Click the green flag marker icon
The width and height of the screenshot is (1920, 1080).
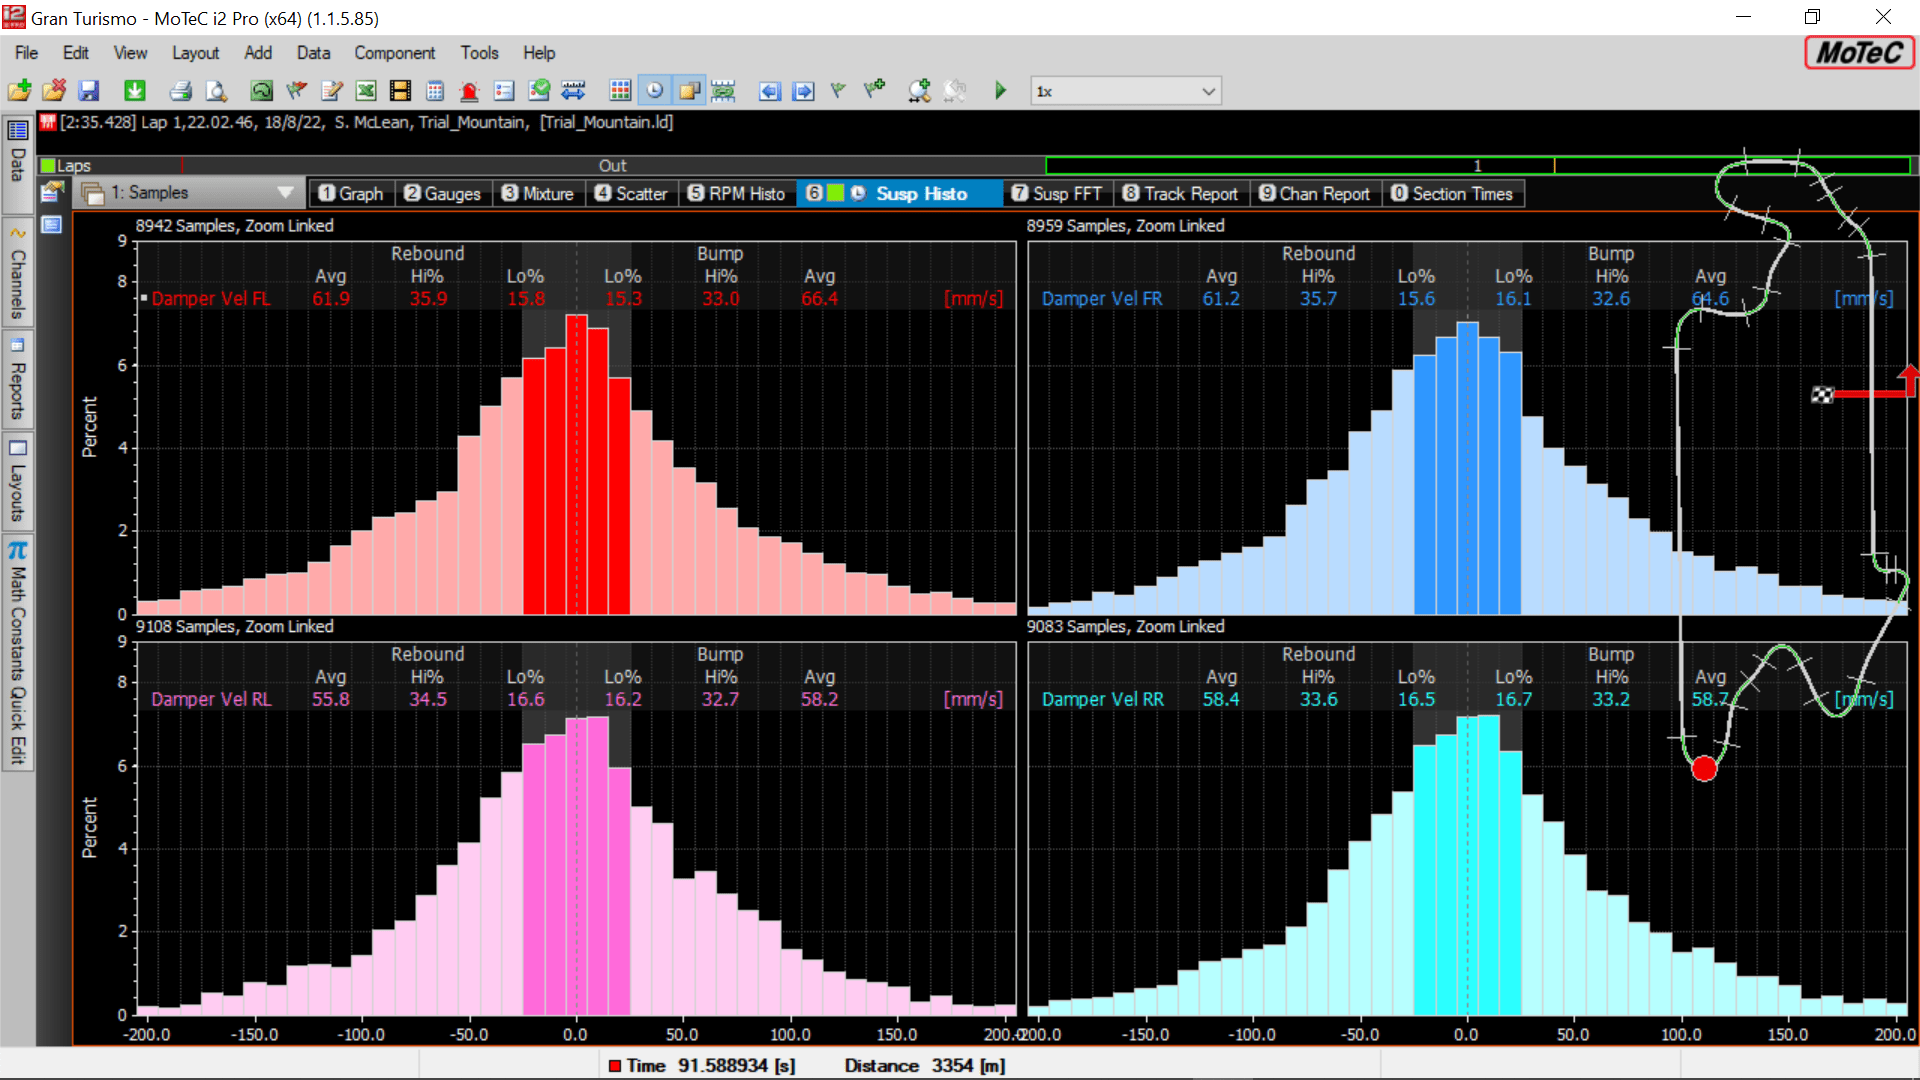click(x=838, y=91)
